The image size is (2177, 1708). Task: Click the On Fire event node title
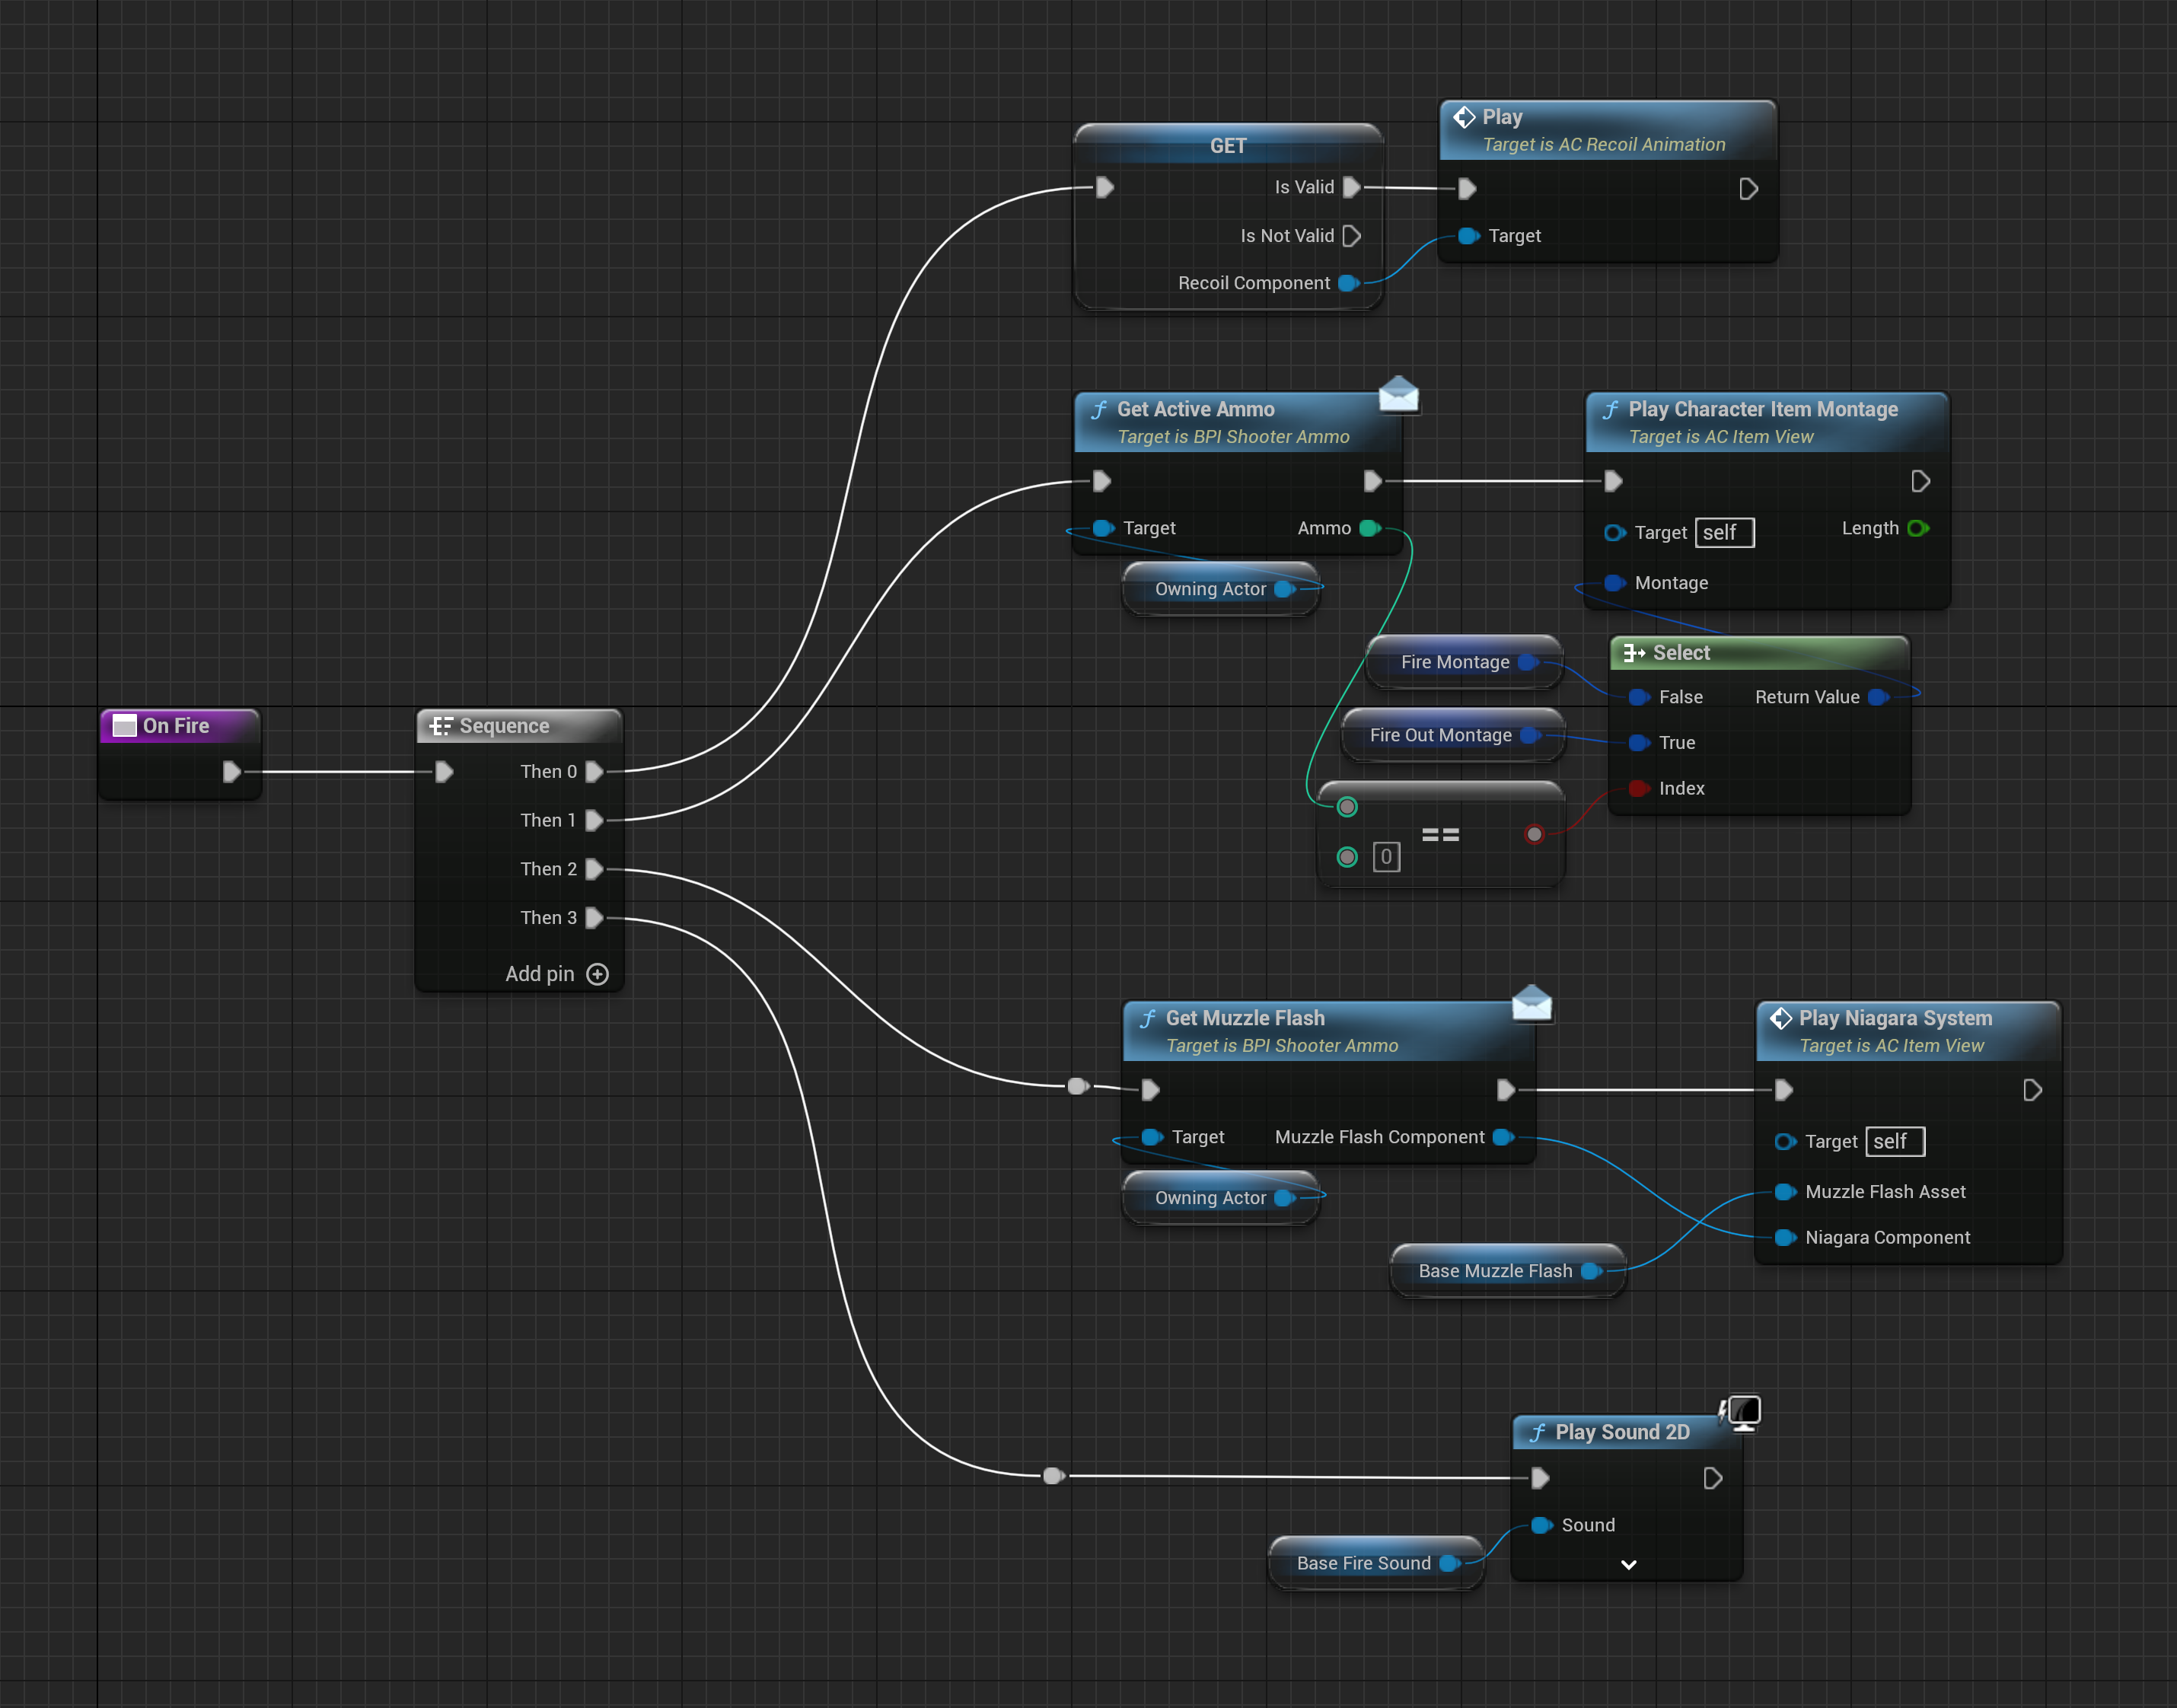176,726
